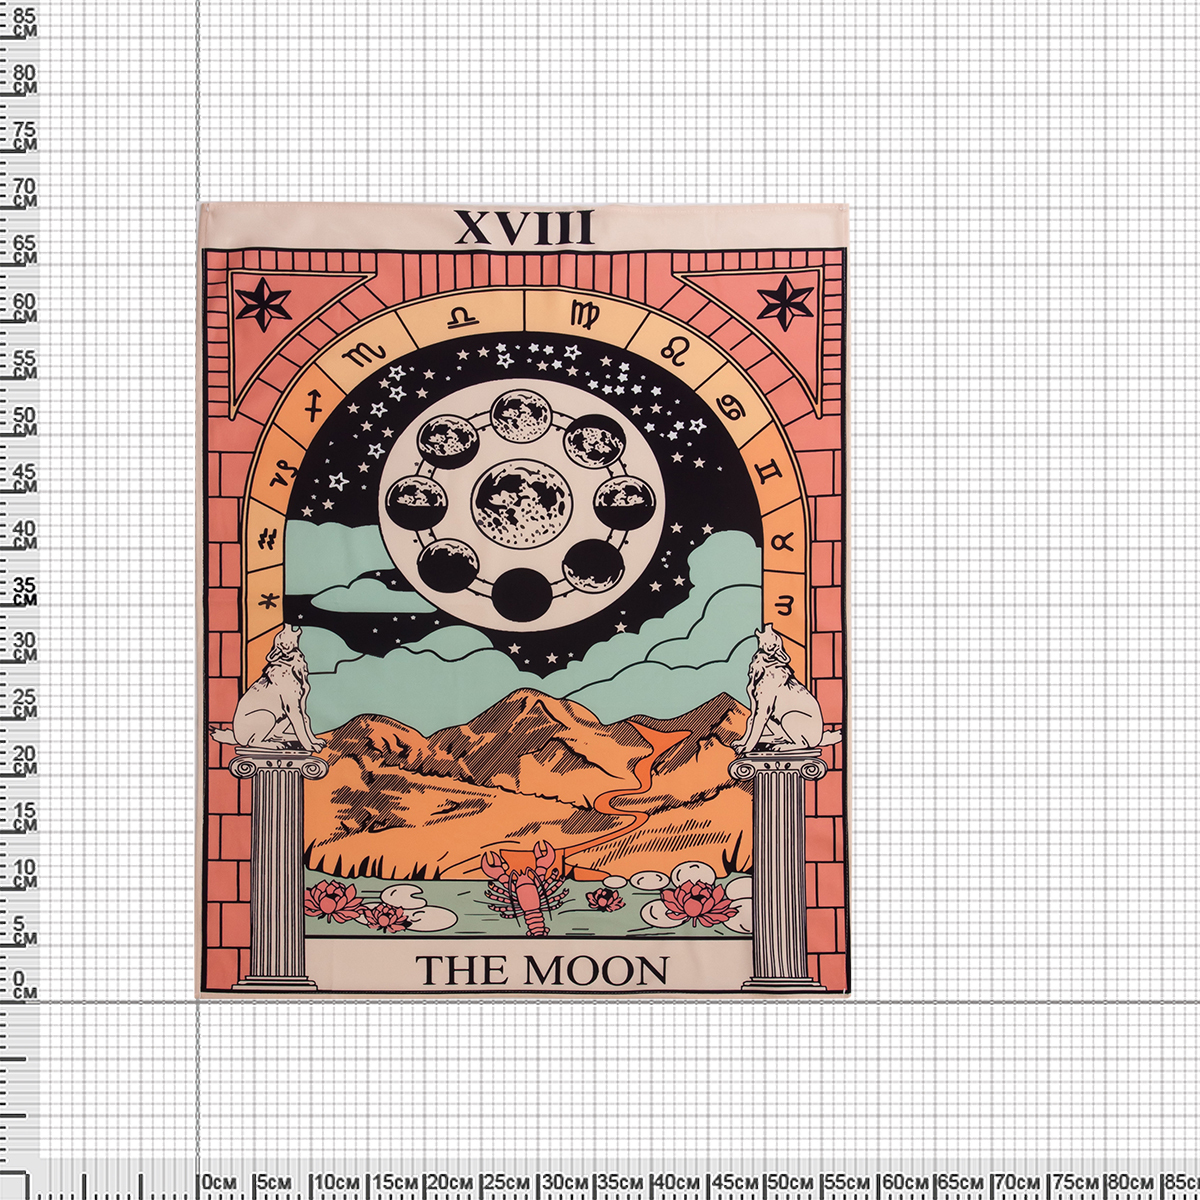
Task: Click the "XVIII" numeral on the tapestry
Action: pos(524,229)
